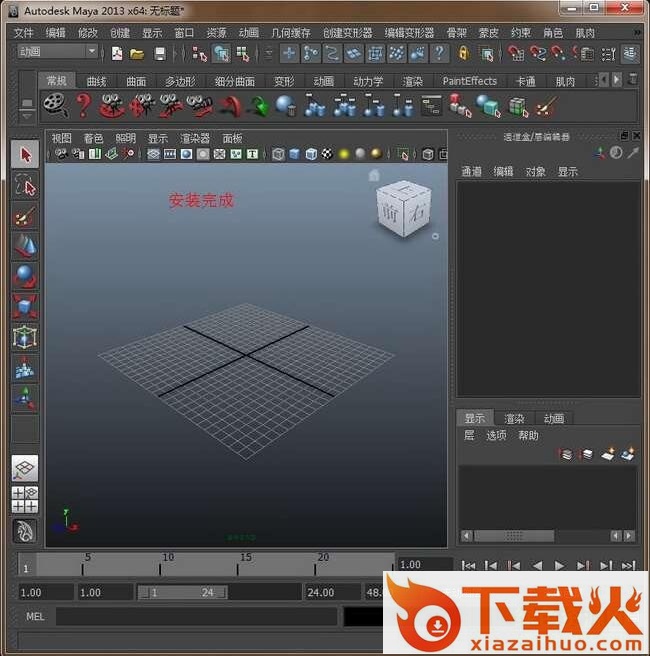The image size is (650, 656).
Task: Click the yellow light sphere icon in viewport
Action: [344, 154]
